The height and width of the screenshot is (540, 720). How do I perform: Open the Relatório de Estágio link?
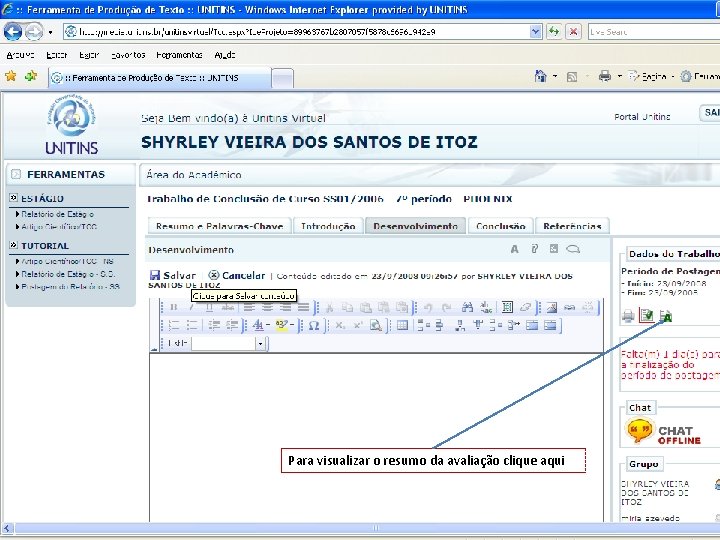pos(57,214)
